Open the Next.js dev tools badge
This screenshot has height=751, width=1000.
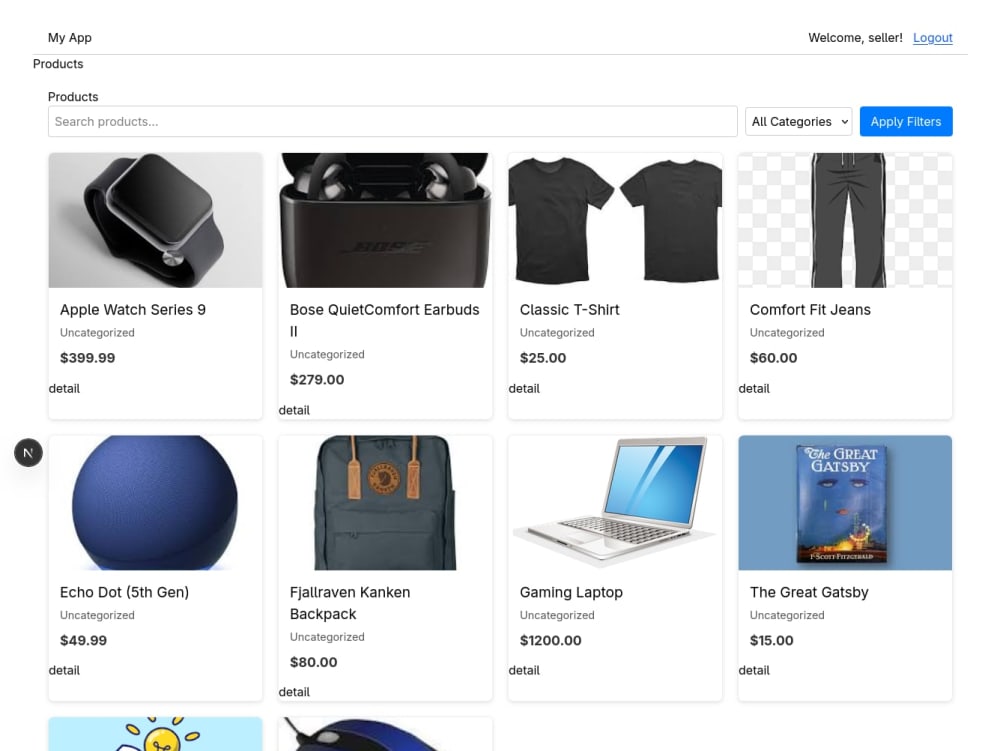(x=28, y=453)
